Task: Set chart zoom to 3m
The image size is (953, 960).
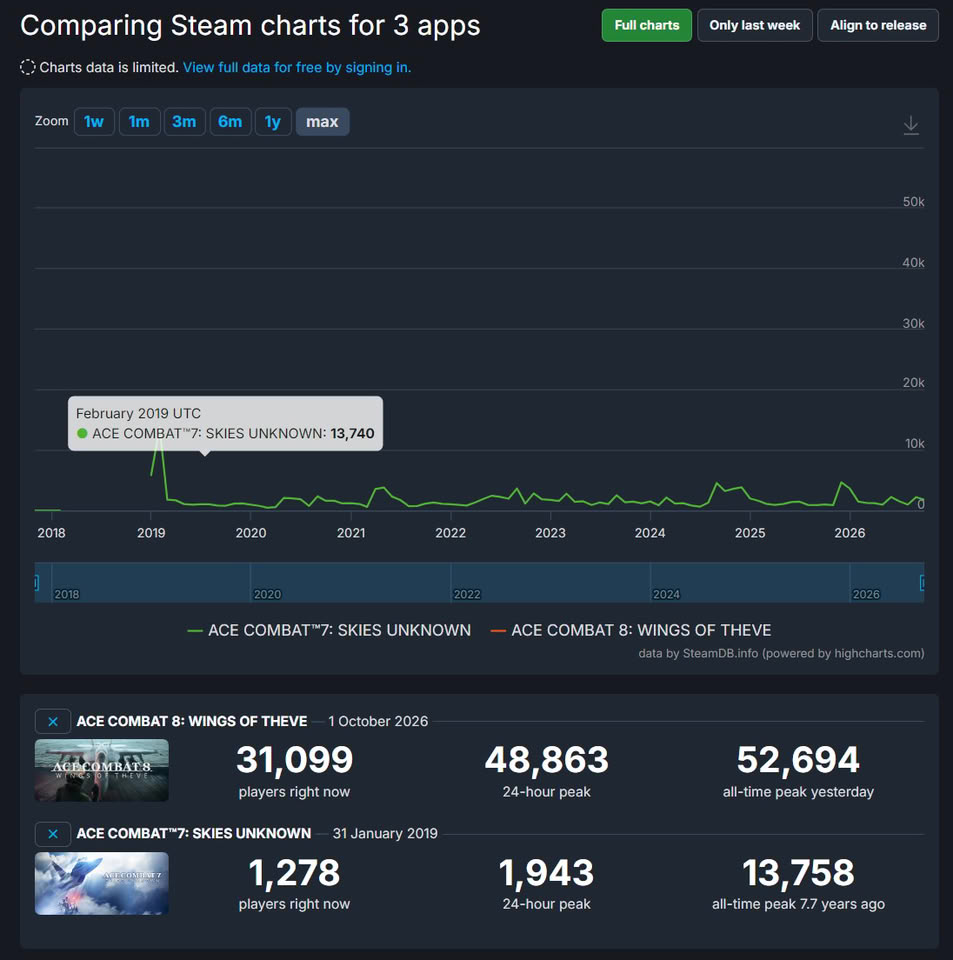Action: pyautogui.click(x=184, y=122)
